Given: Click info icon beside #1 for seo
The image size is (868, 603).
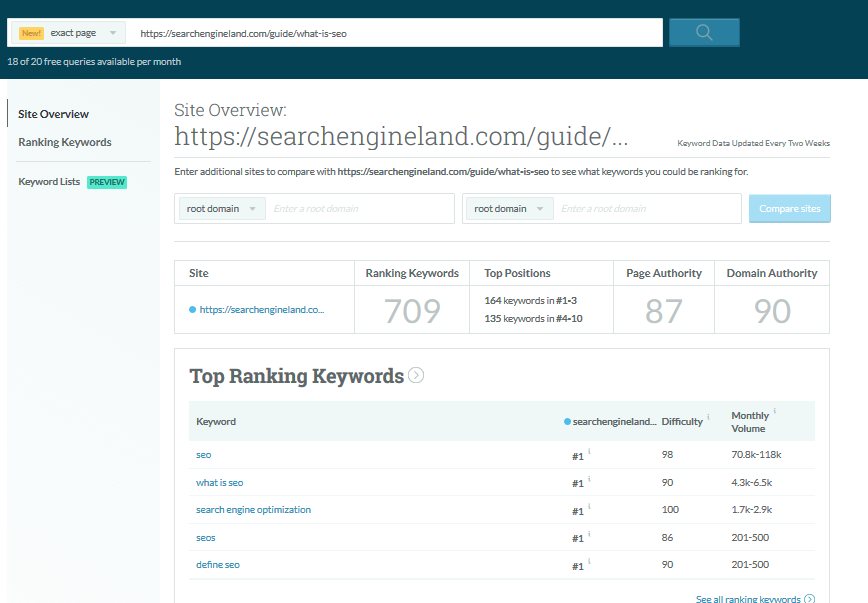Looking at the screenshot, I should tap(589, 451).
